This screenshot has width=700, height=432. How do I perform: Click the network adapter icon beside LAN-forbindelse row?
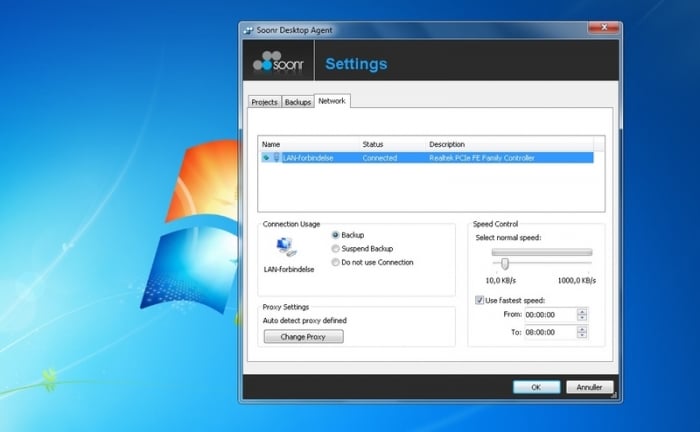tap(276, 158)
